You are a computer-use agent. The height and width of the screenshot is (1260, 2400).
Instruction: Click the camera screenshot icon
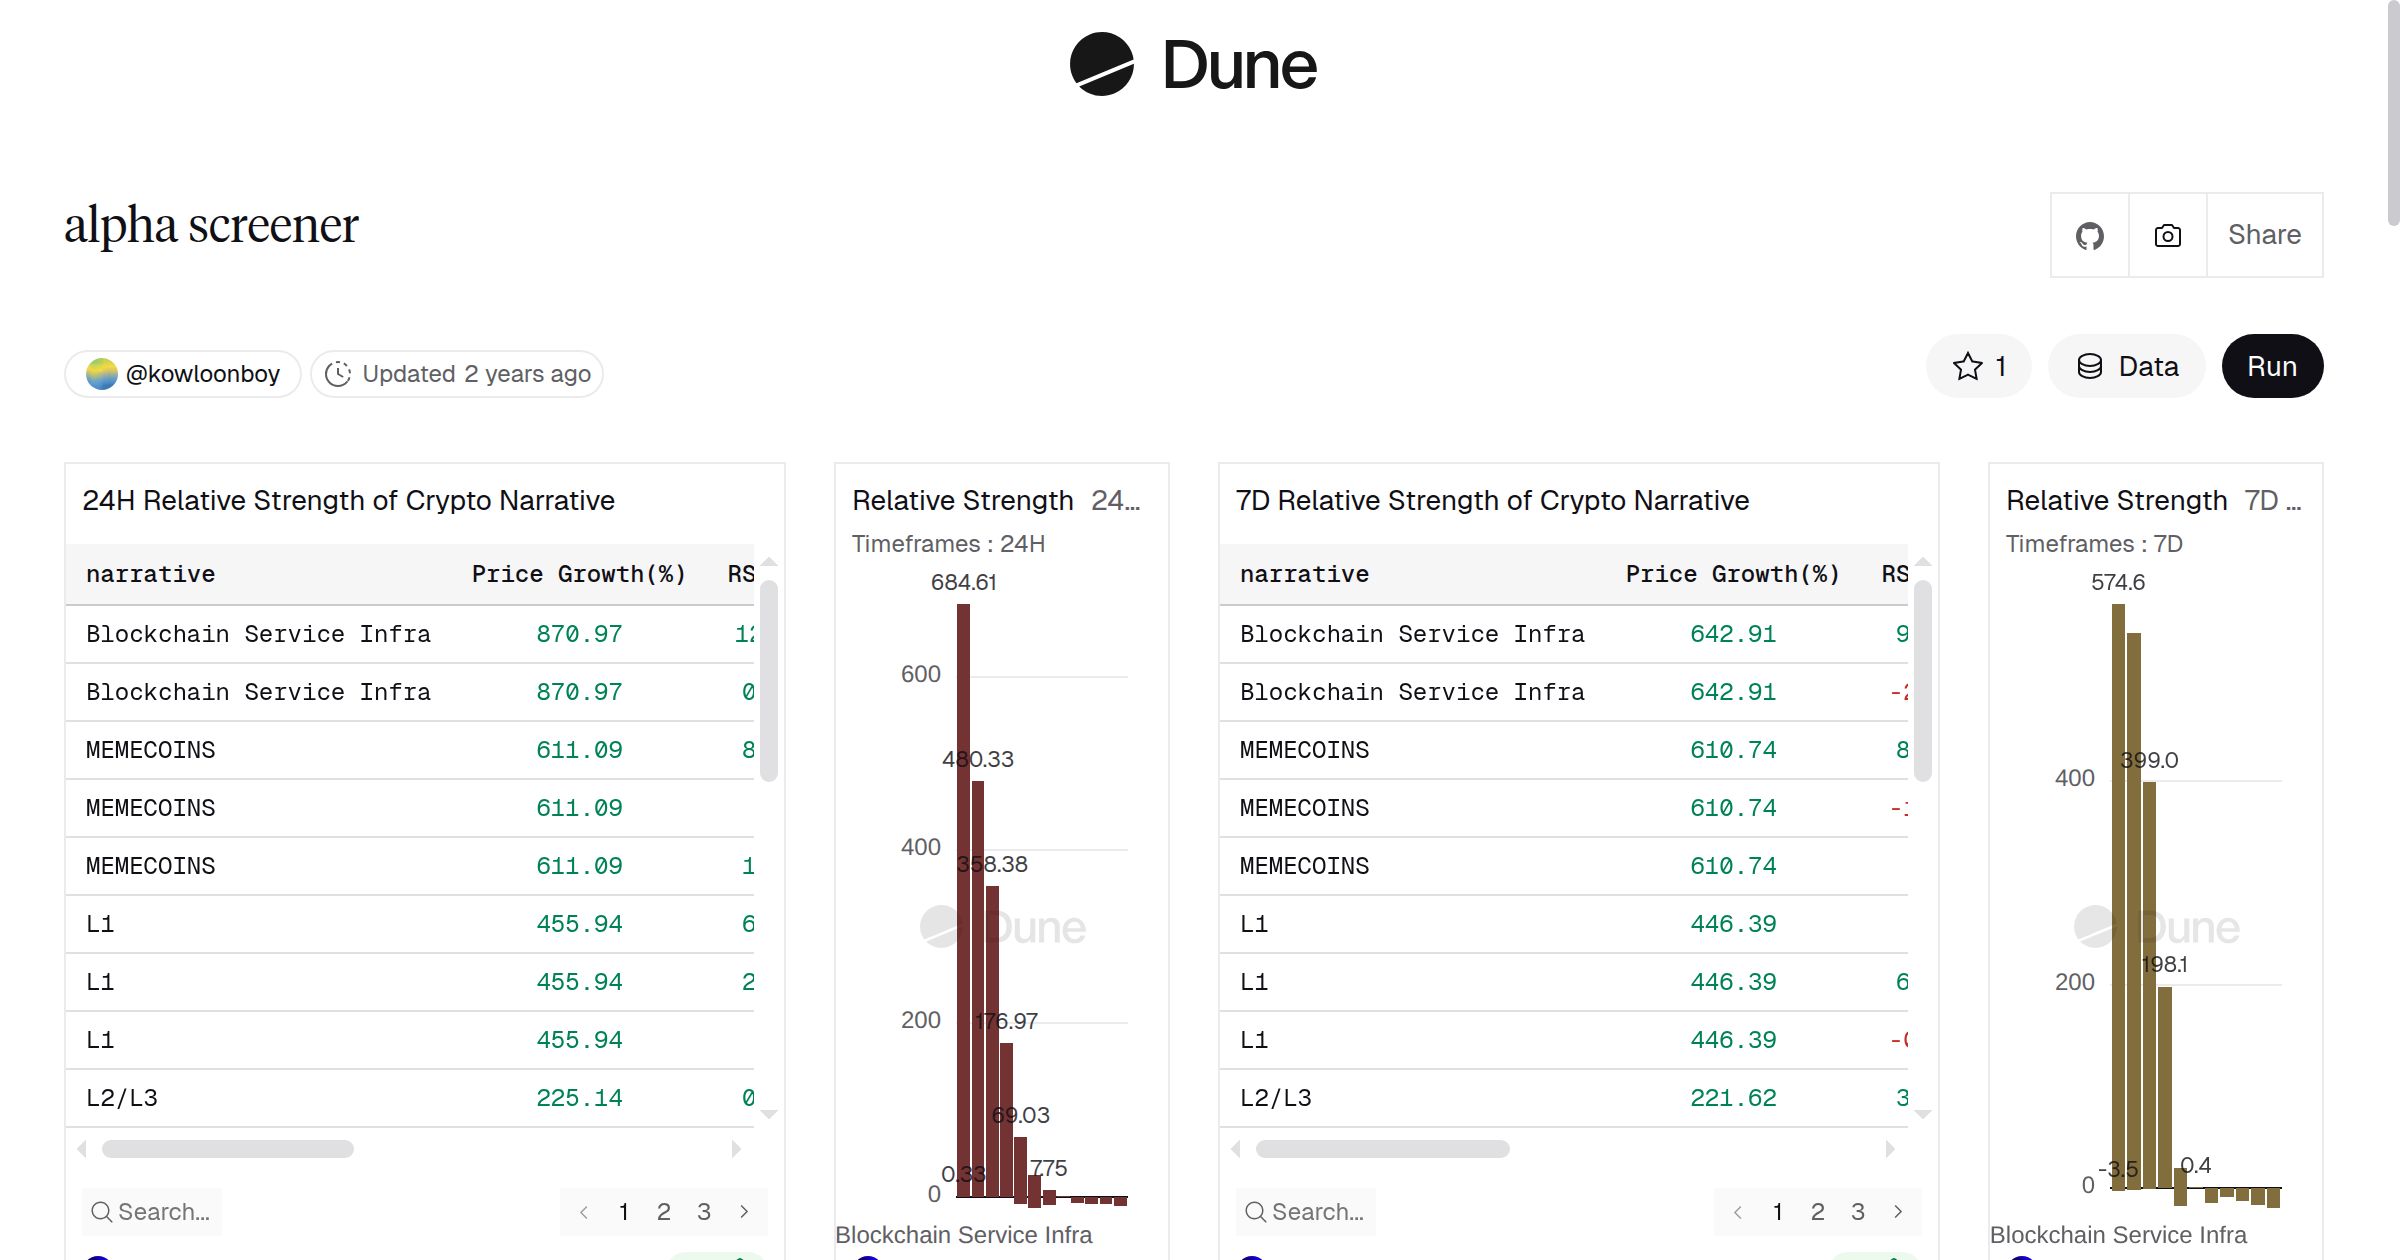tap(2166, 235)
